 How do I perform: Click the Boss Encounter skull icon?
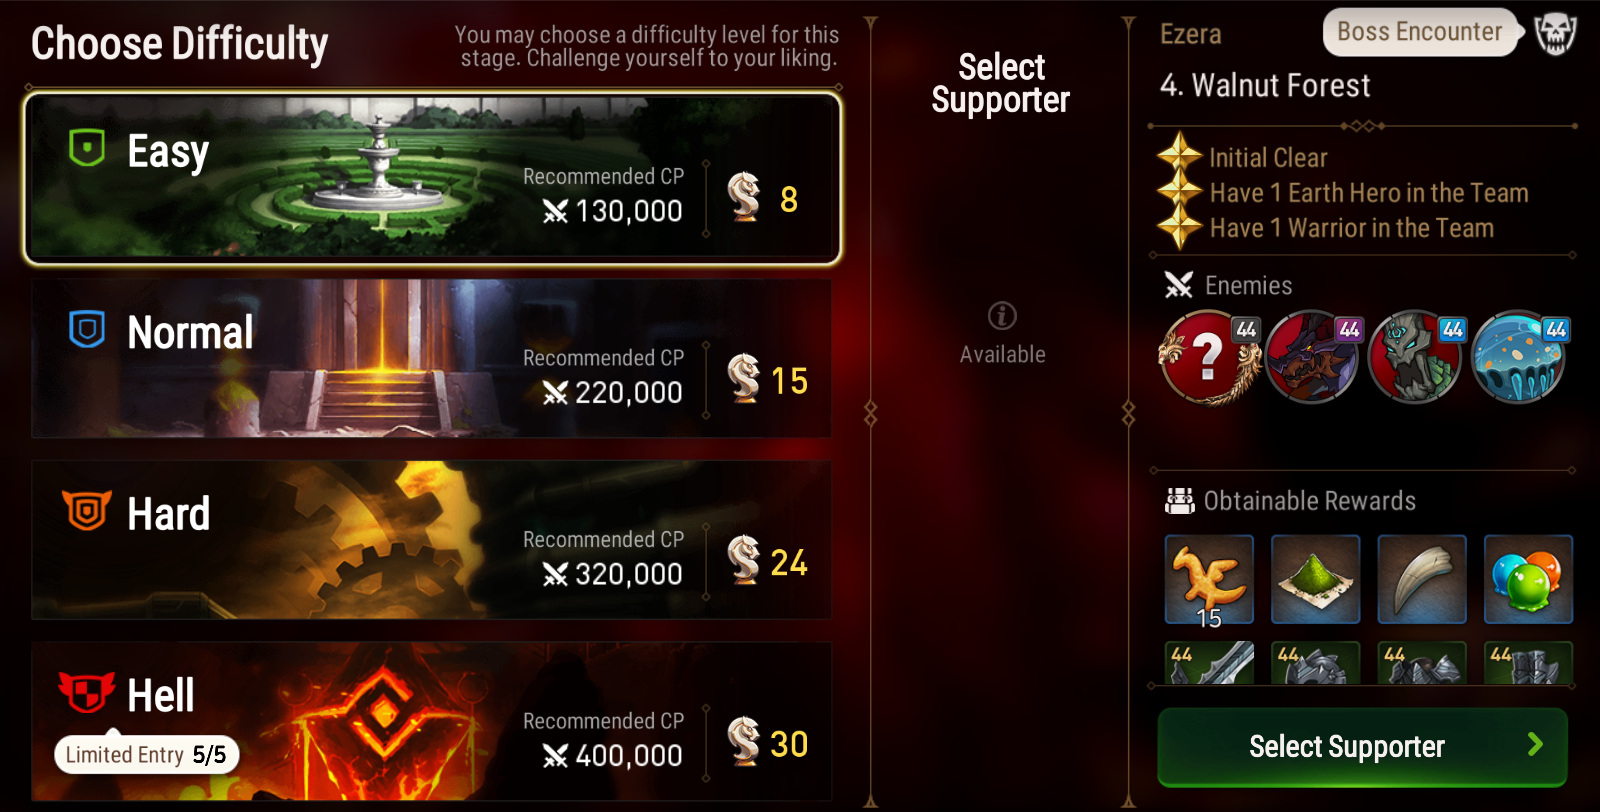tap(1555, 33)
